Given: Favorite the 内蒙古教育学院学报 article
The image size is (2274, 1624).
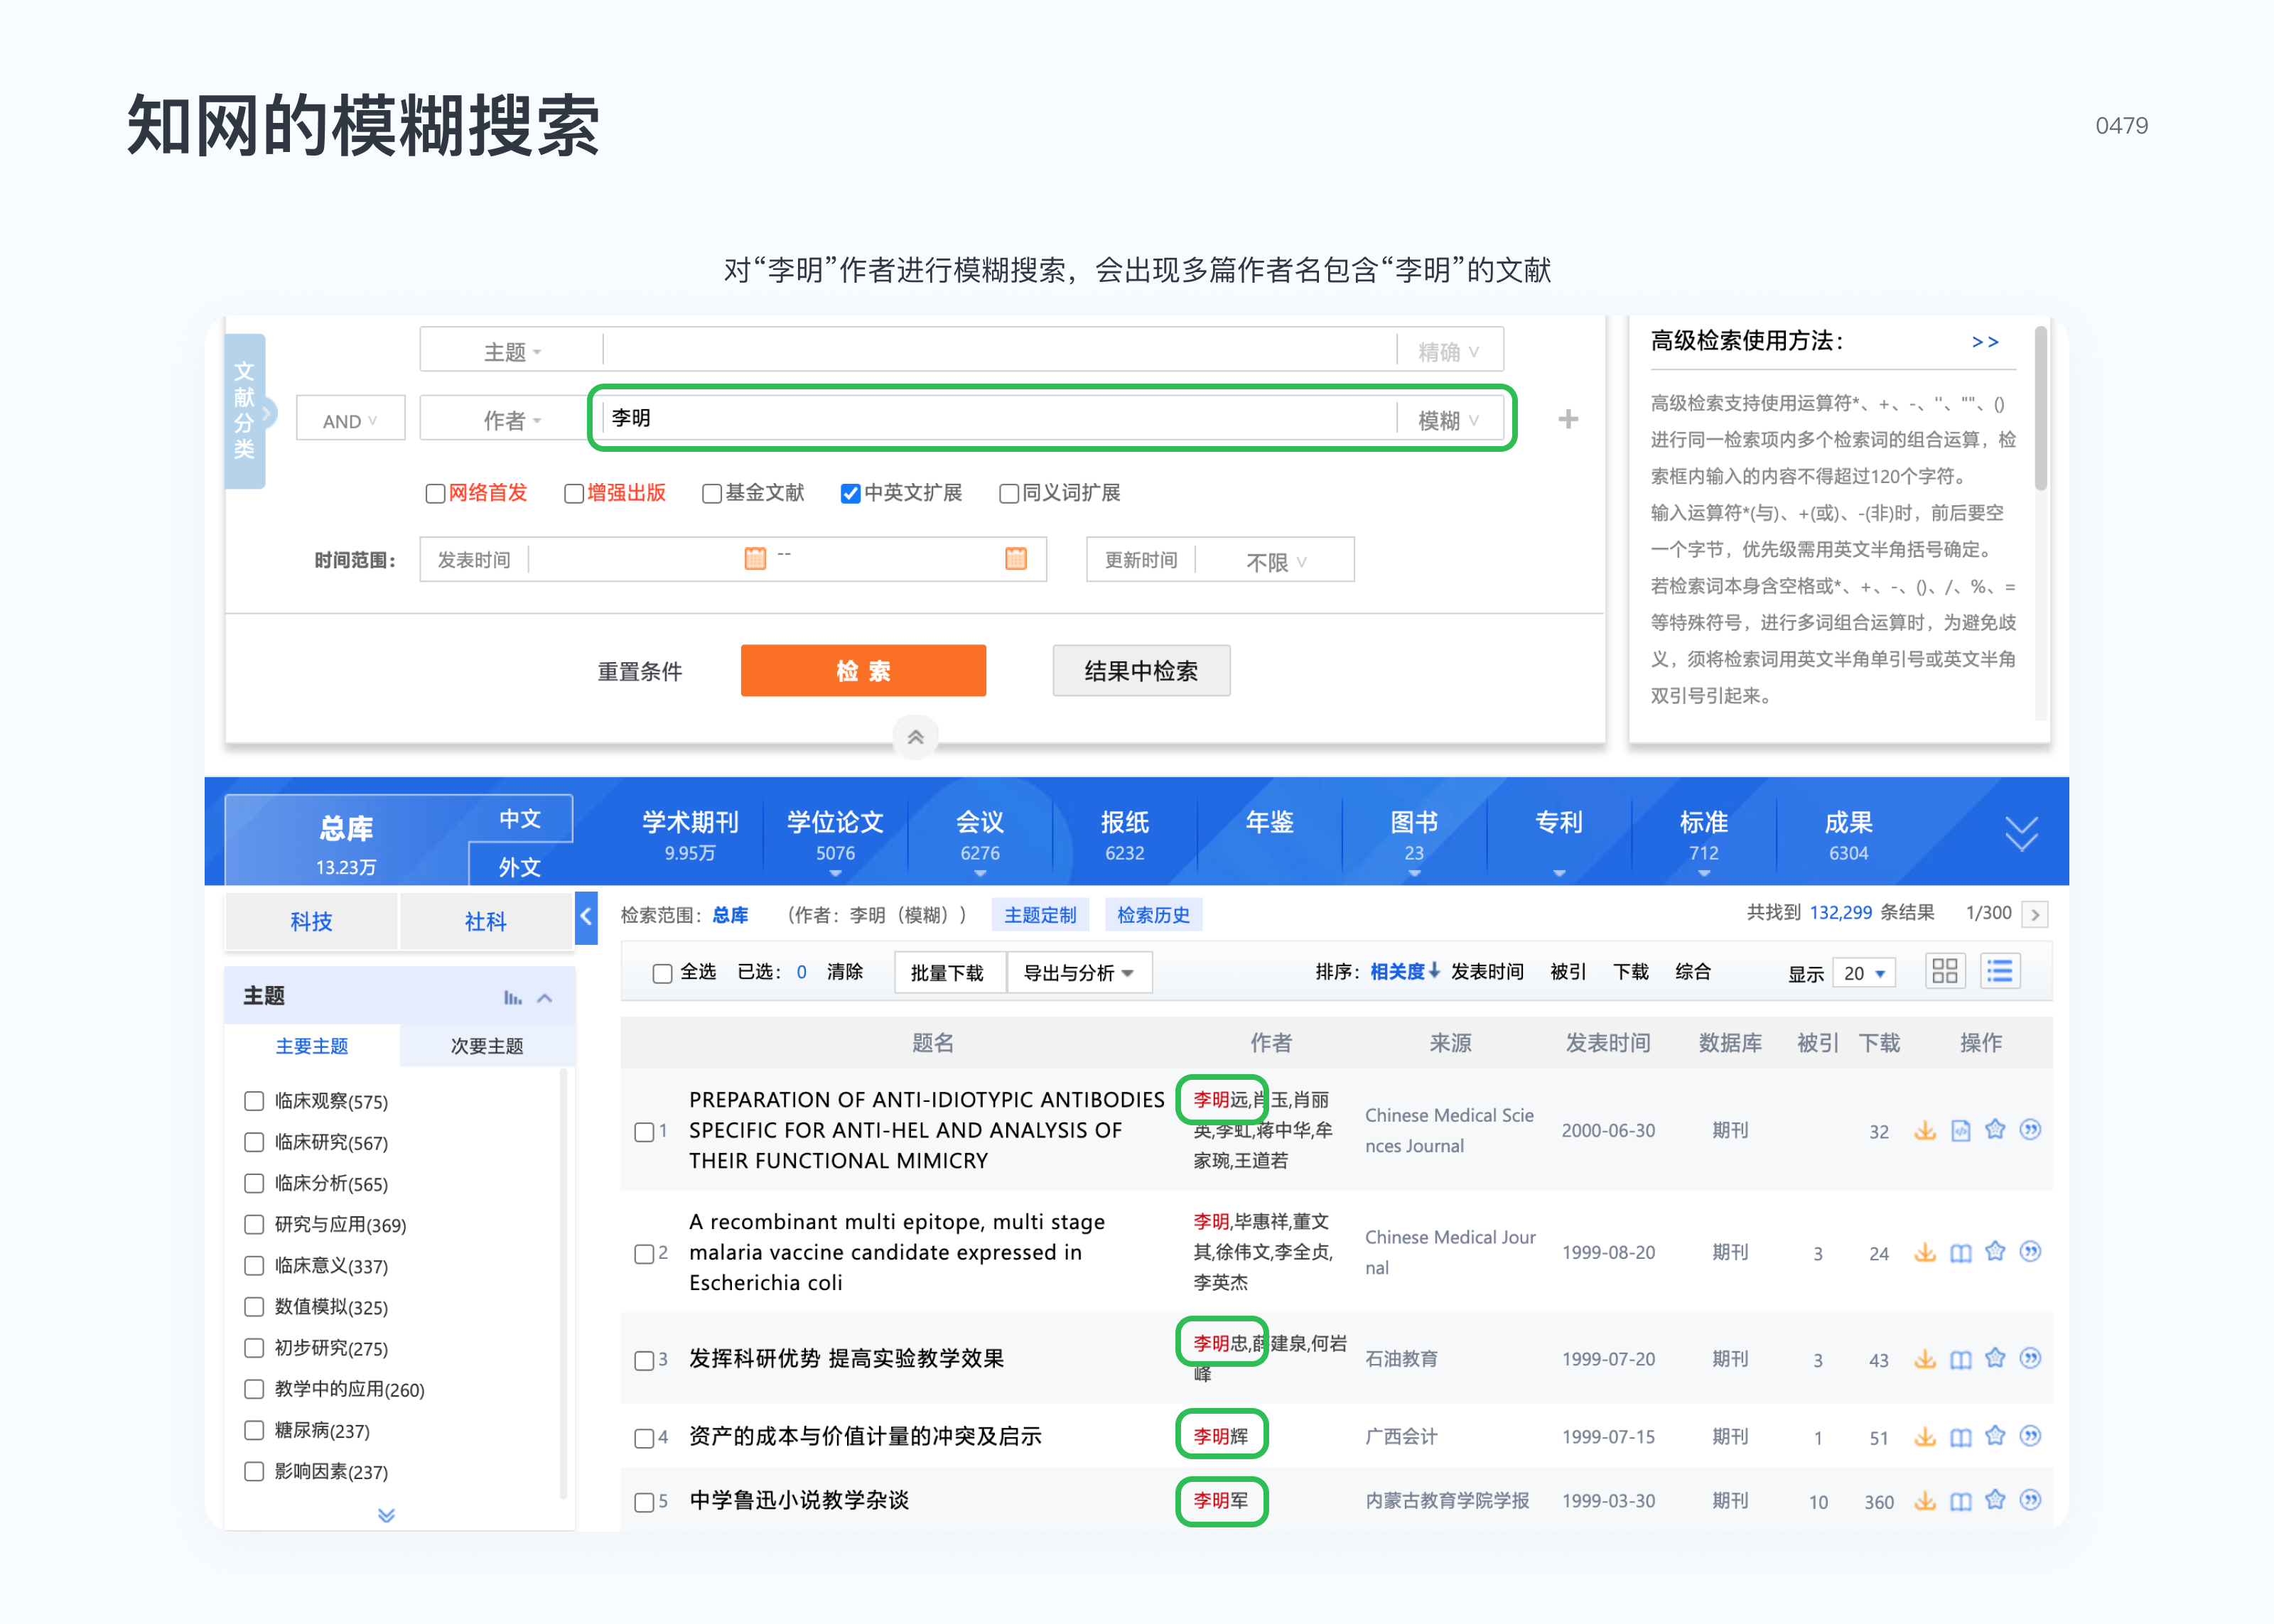Looking at the screenshot, I should point(1995,1501).
